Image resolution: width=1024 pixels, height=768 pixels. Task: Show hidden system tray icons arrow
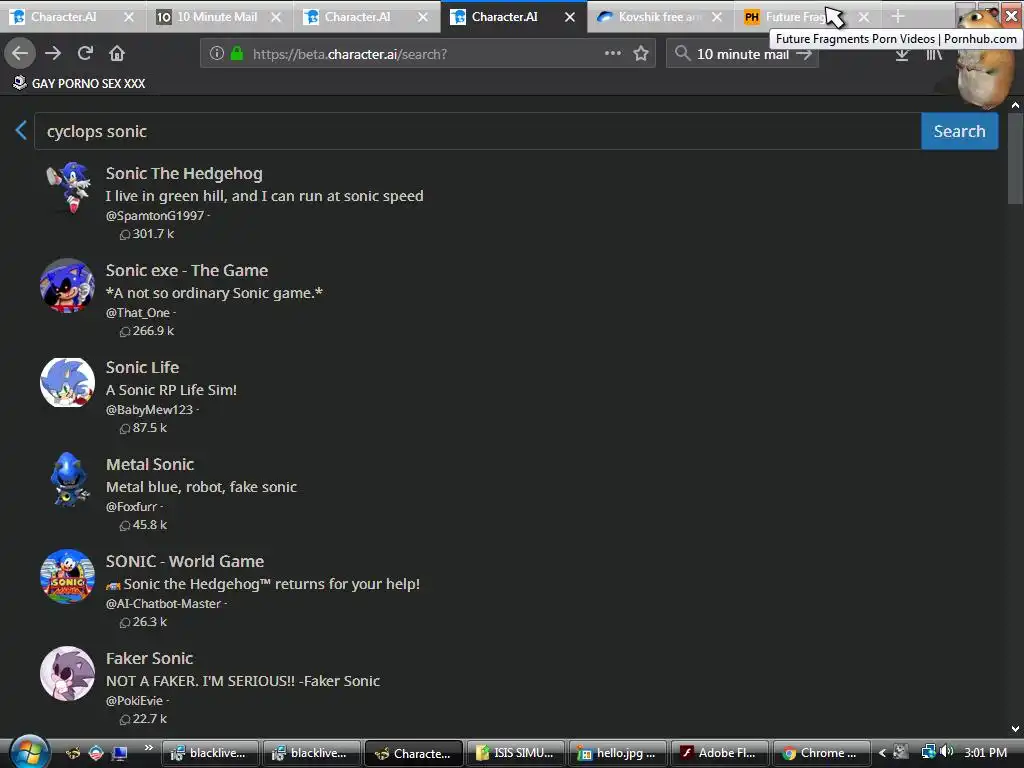(882, 753)
